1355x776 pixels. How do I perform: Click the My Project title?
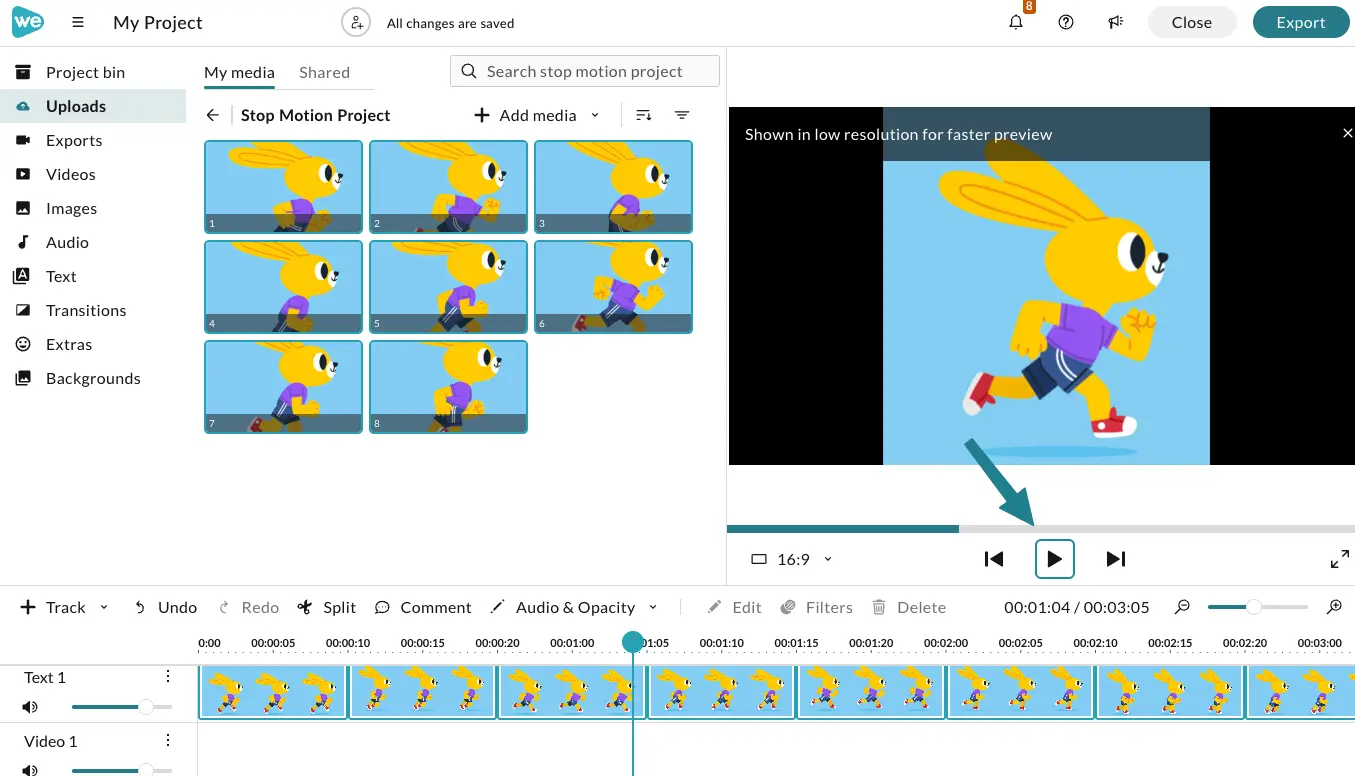158,22
